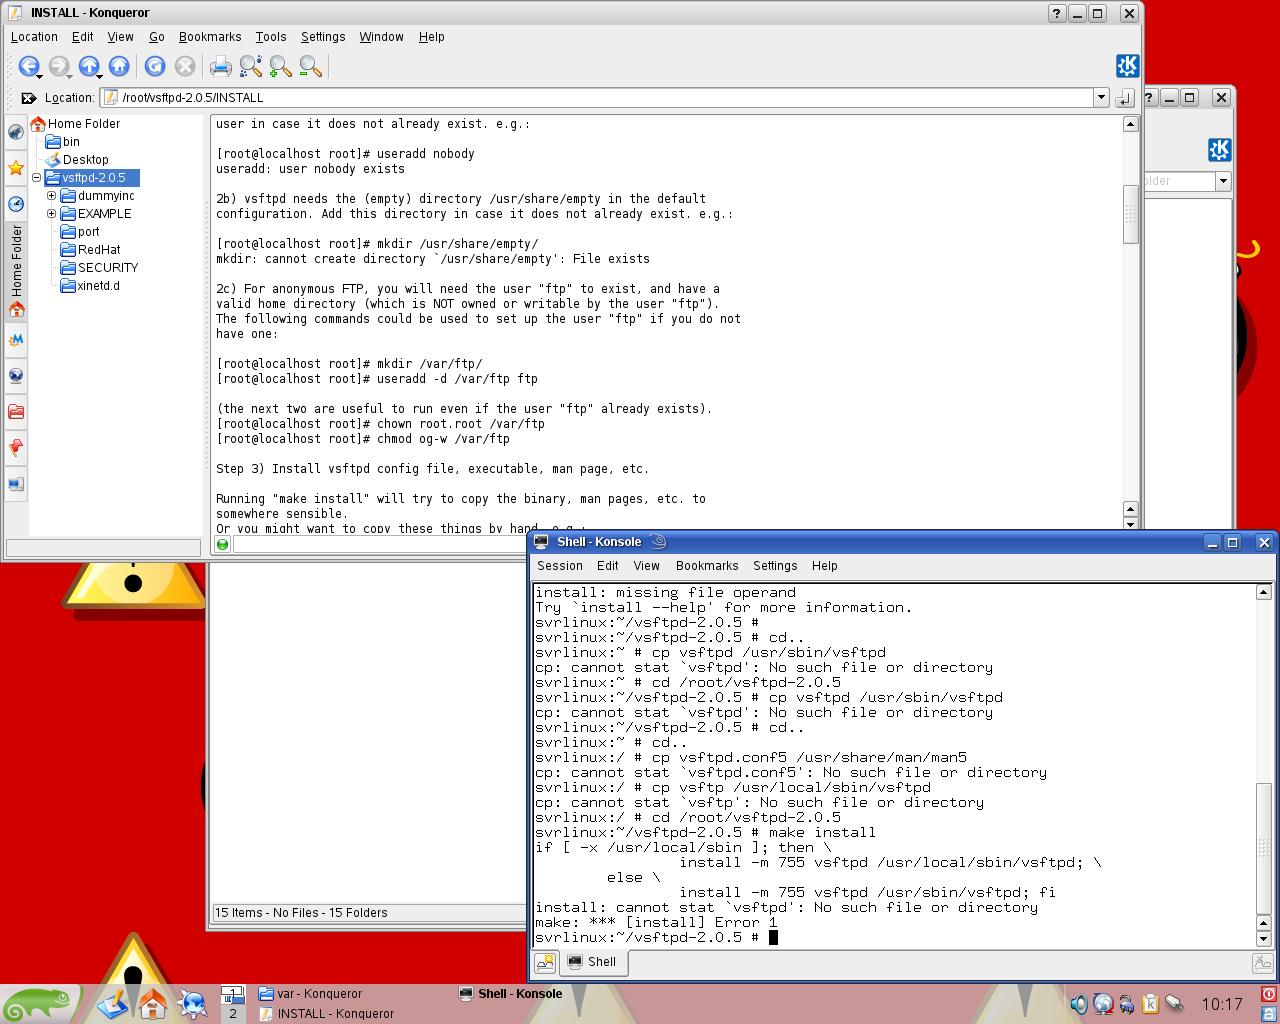This screenshot has height=1024, width=1280.
Task: Open dropdown in background Konqueror window
Action: pyautogui.click(x=1223, y=181)
